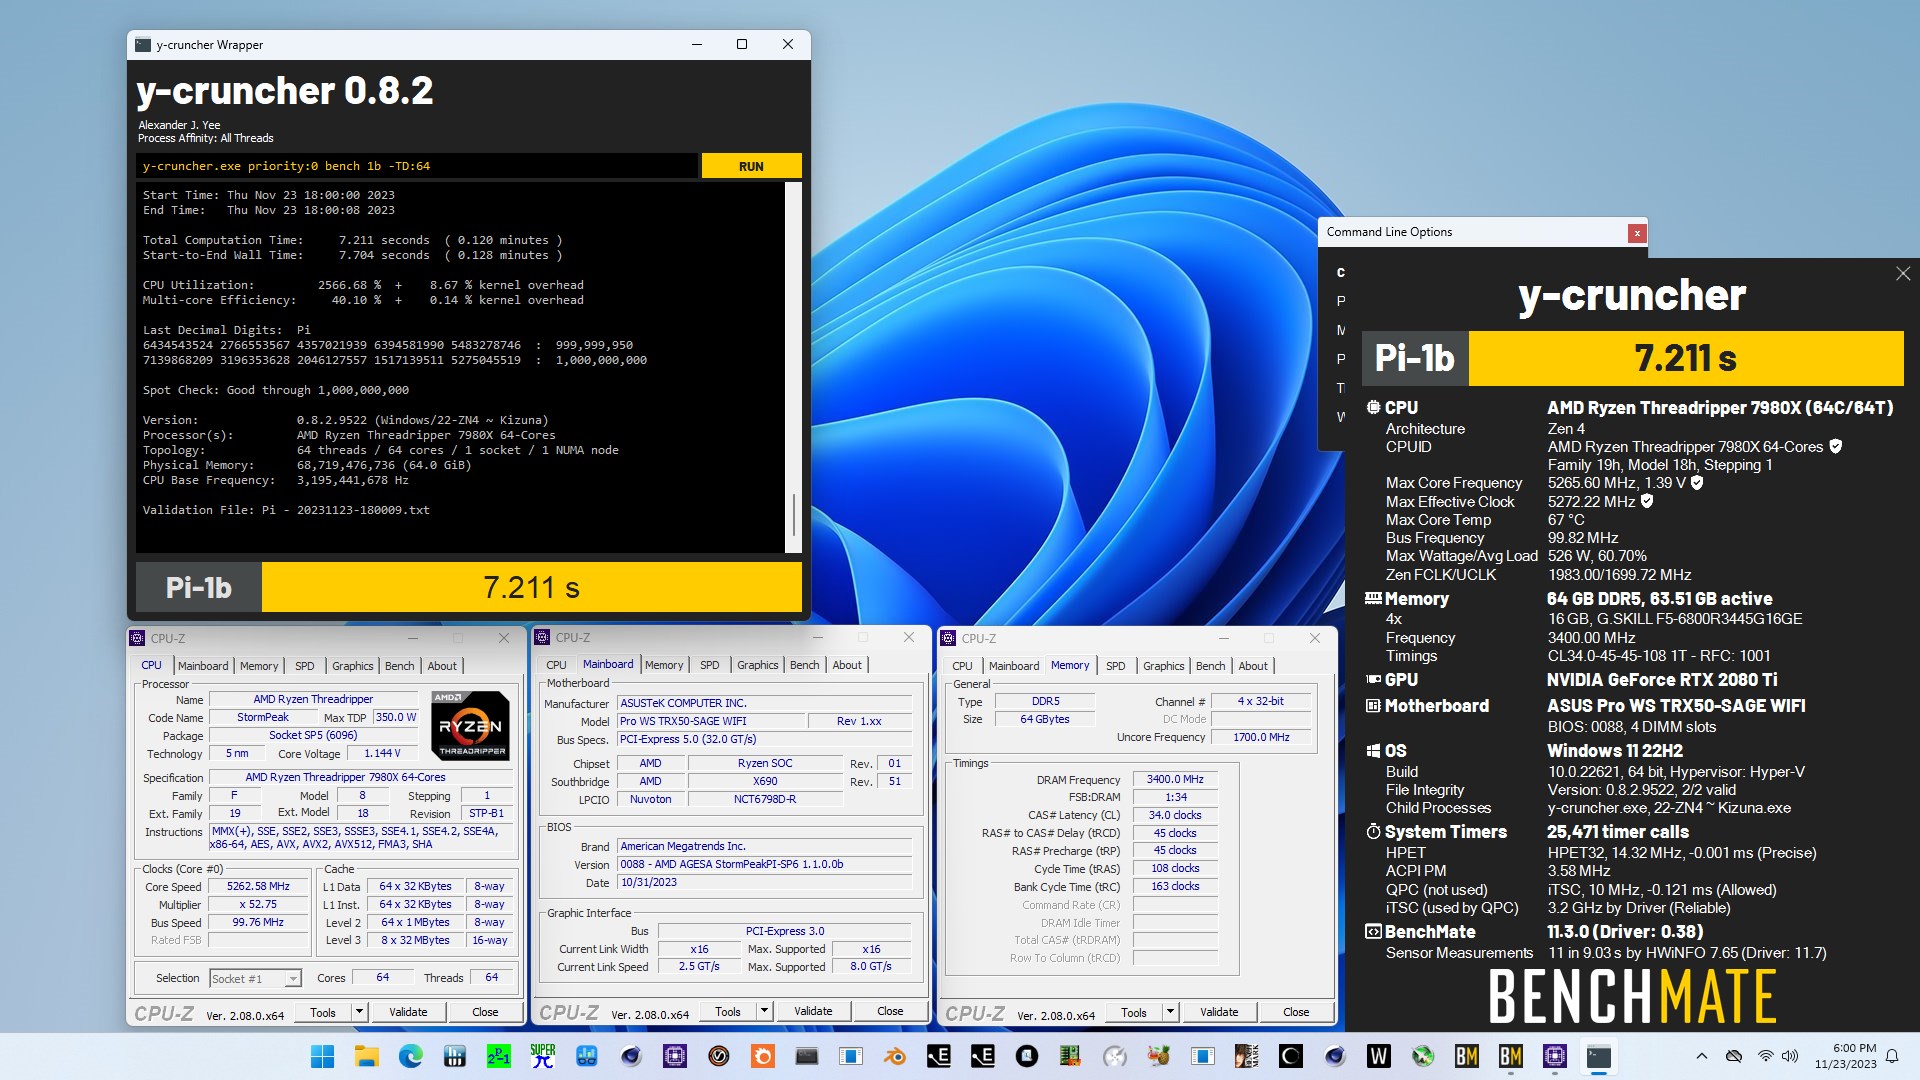
Task: Click the Max TDP value 350.0 W
Action: pyautogui.click(x=396, y=718)
